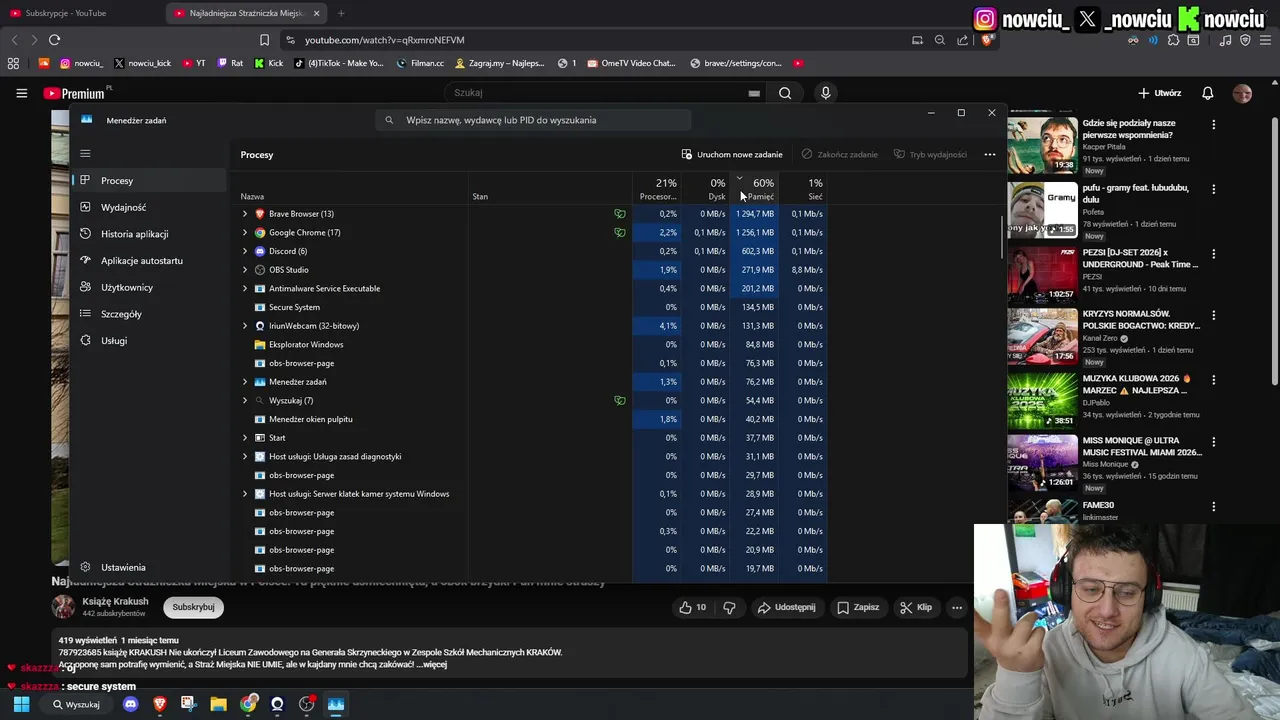Open YouTube guide hamburger menu
Viewport: 1280px width, 720px height.
coord(21,93)
